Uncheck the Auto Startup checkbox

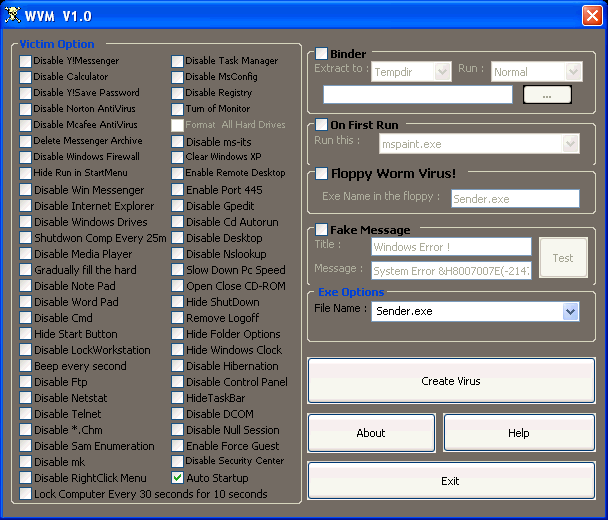(x=178, y=478)
